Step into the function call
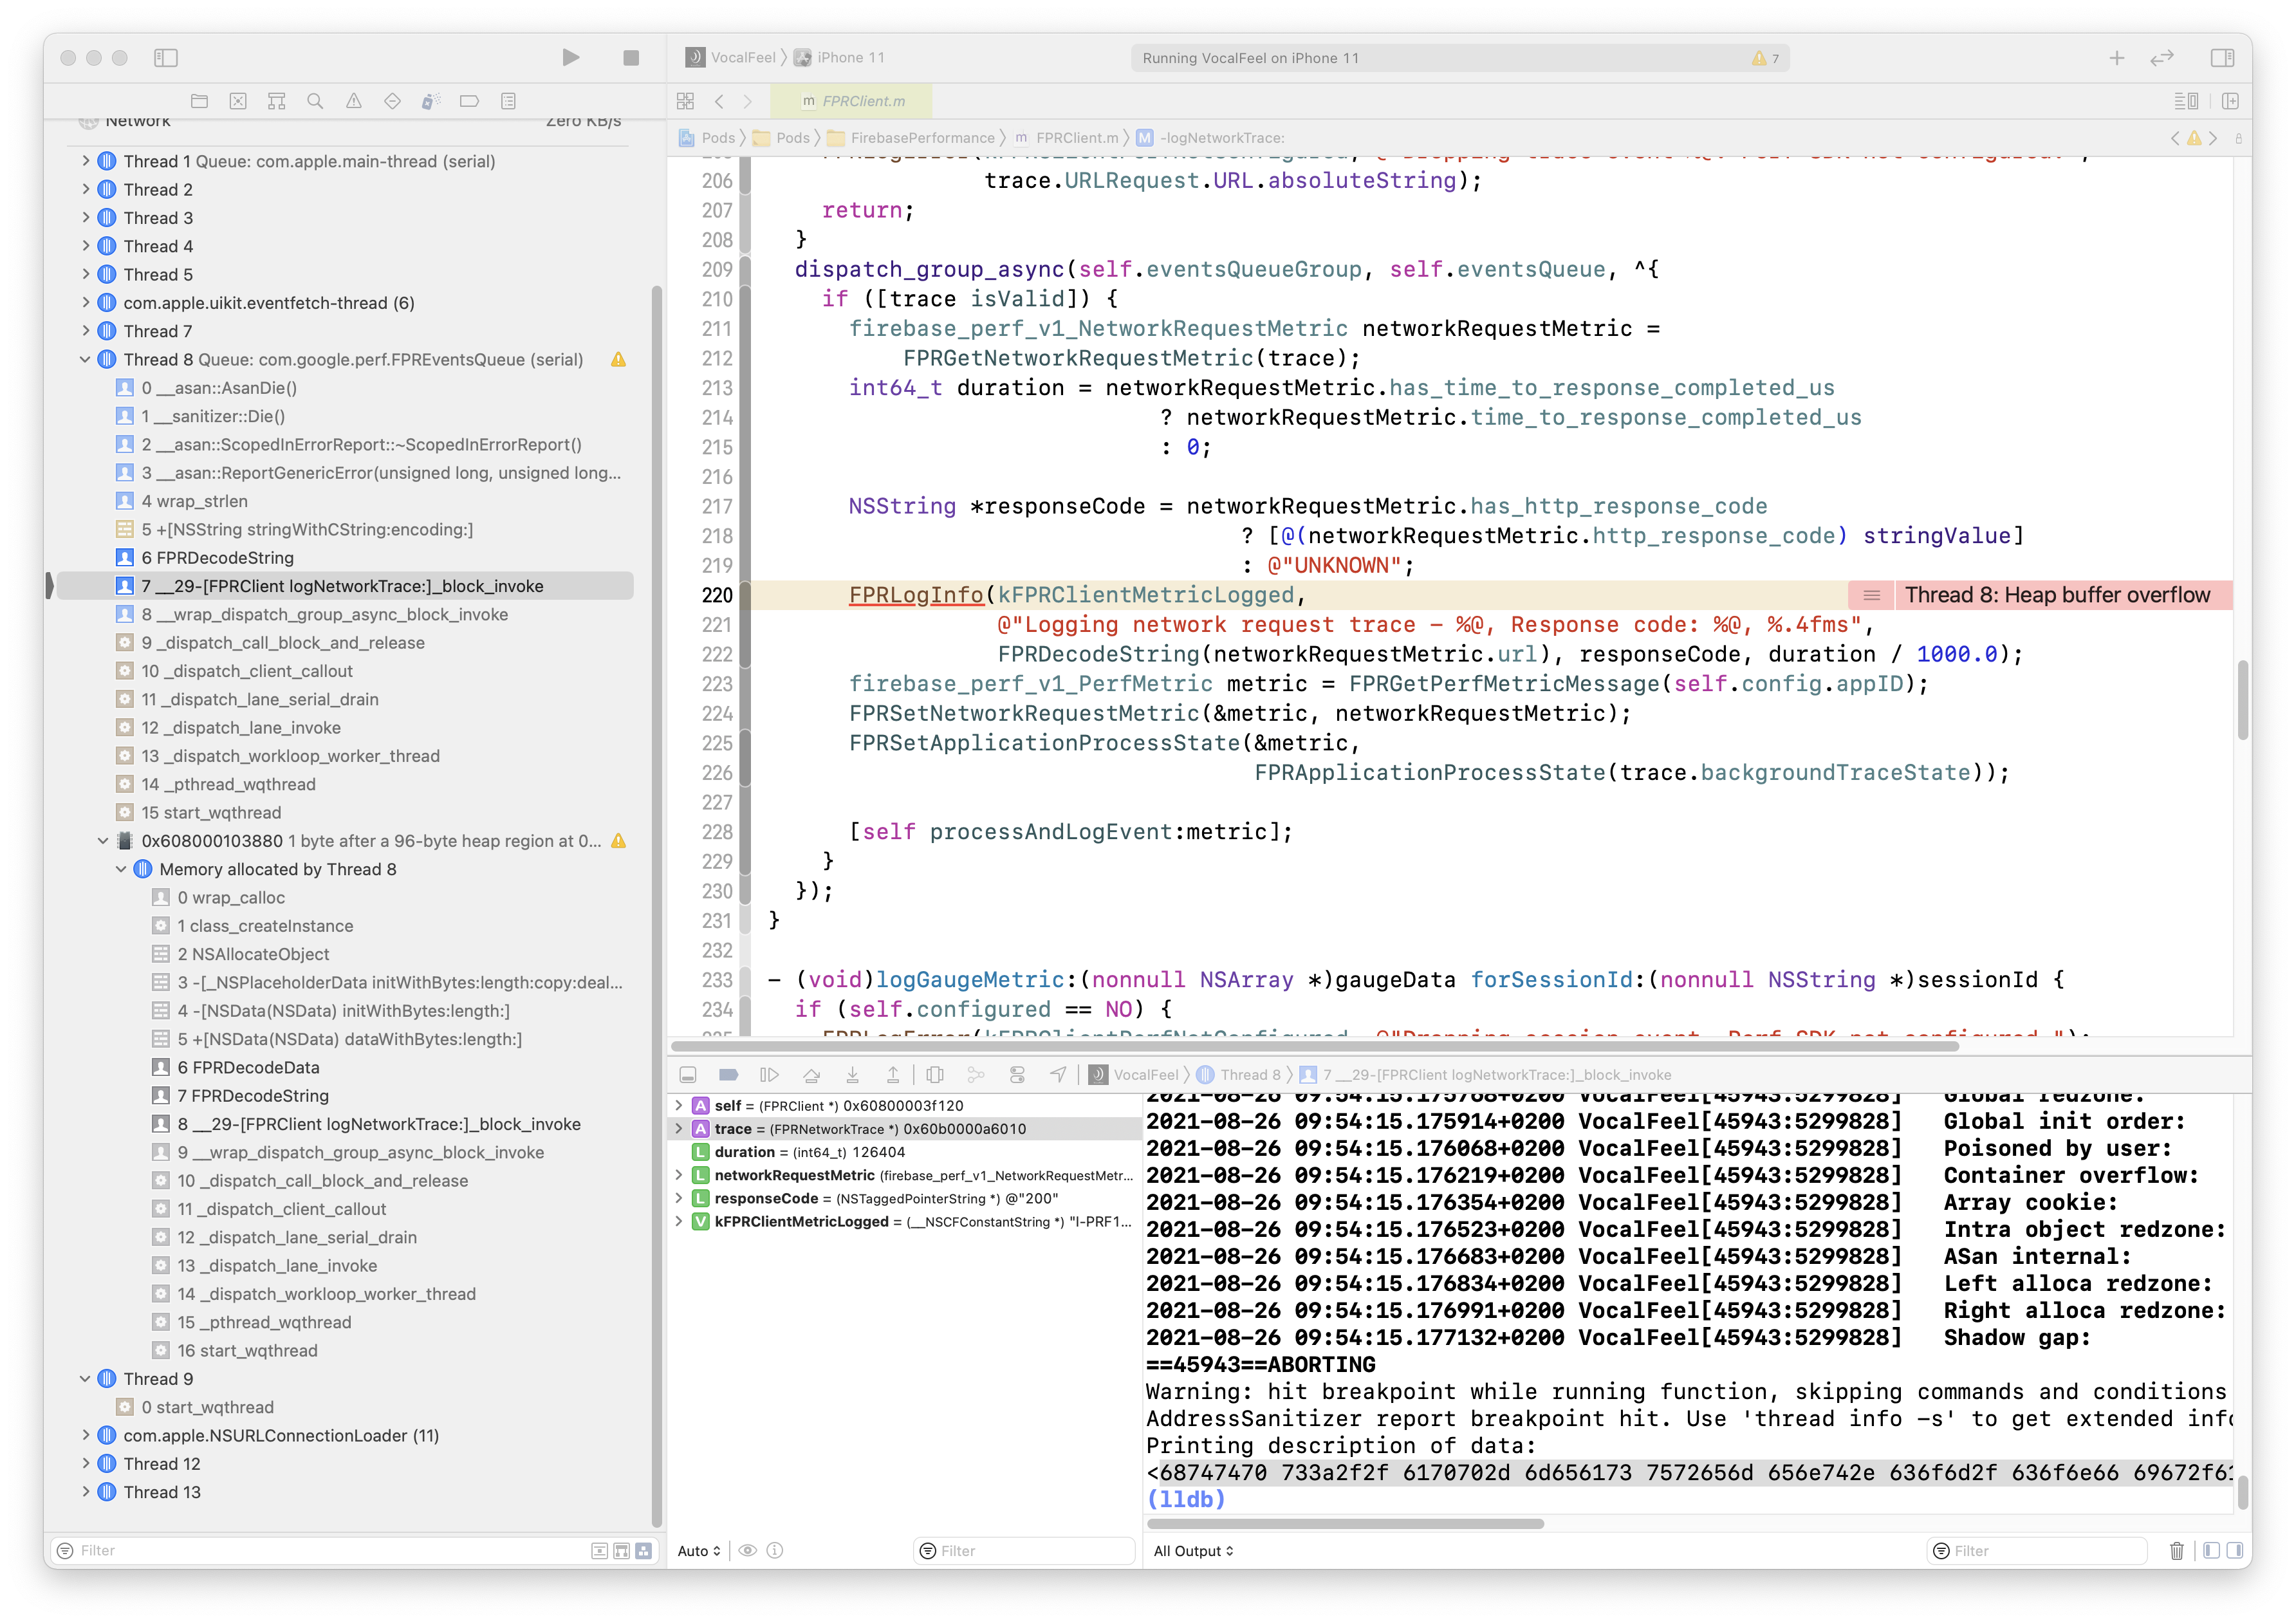The height and width of the screenshot is (1623, 2296). (852, 1074)
